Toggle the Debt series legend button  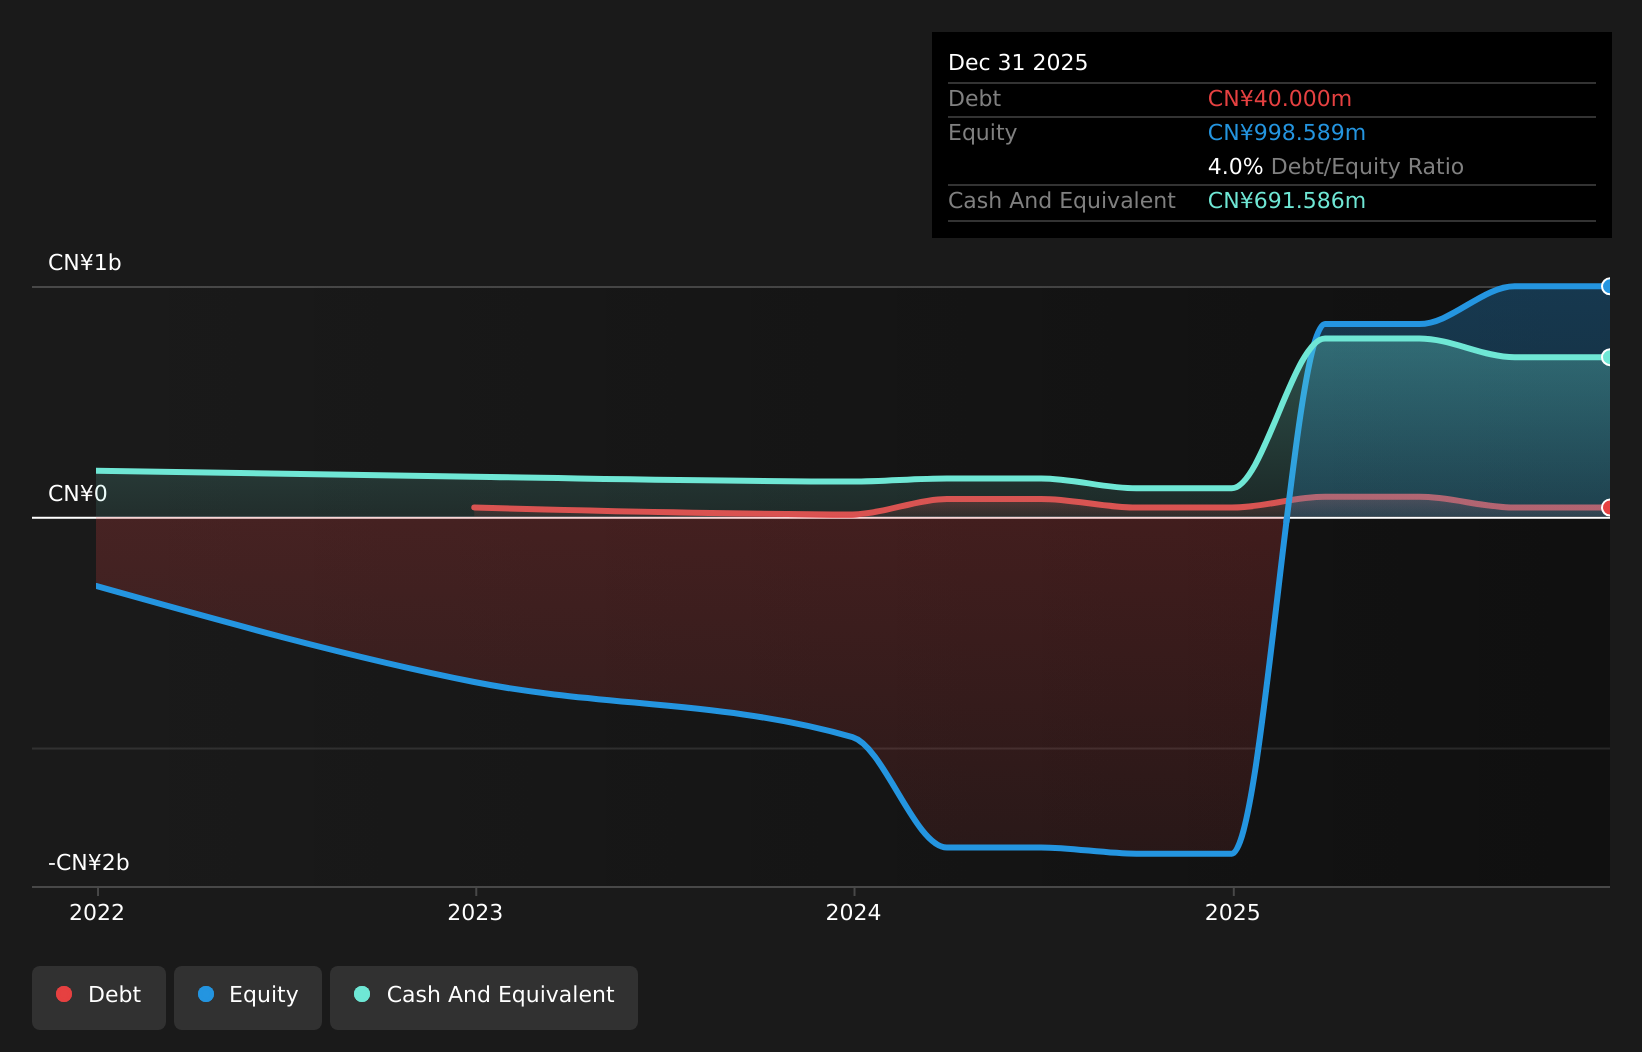pyautogui.click(x=99, y=997)
